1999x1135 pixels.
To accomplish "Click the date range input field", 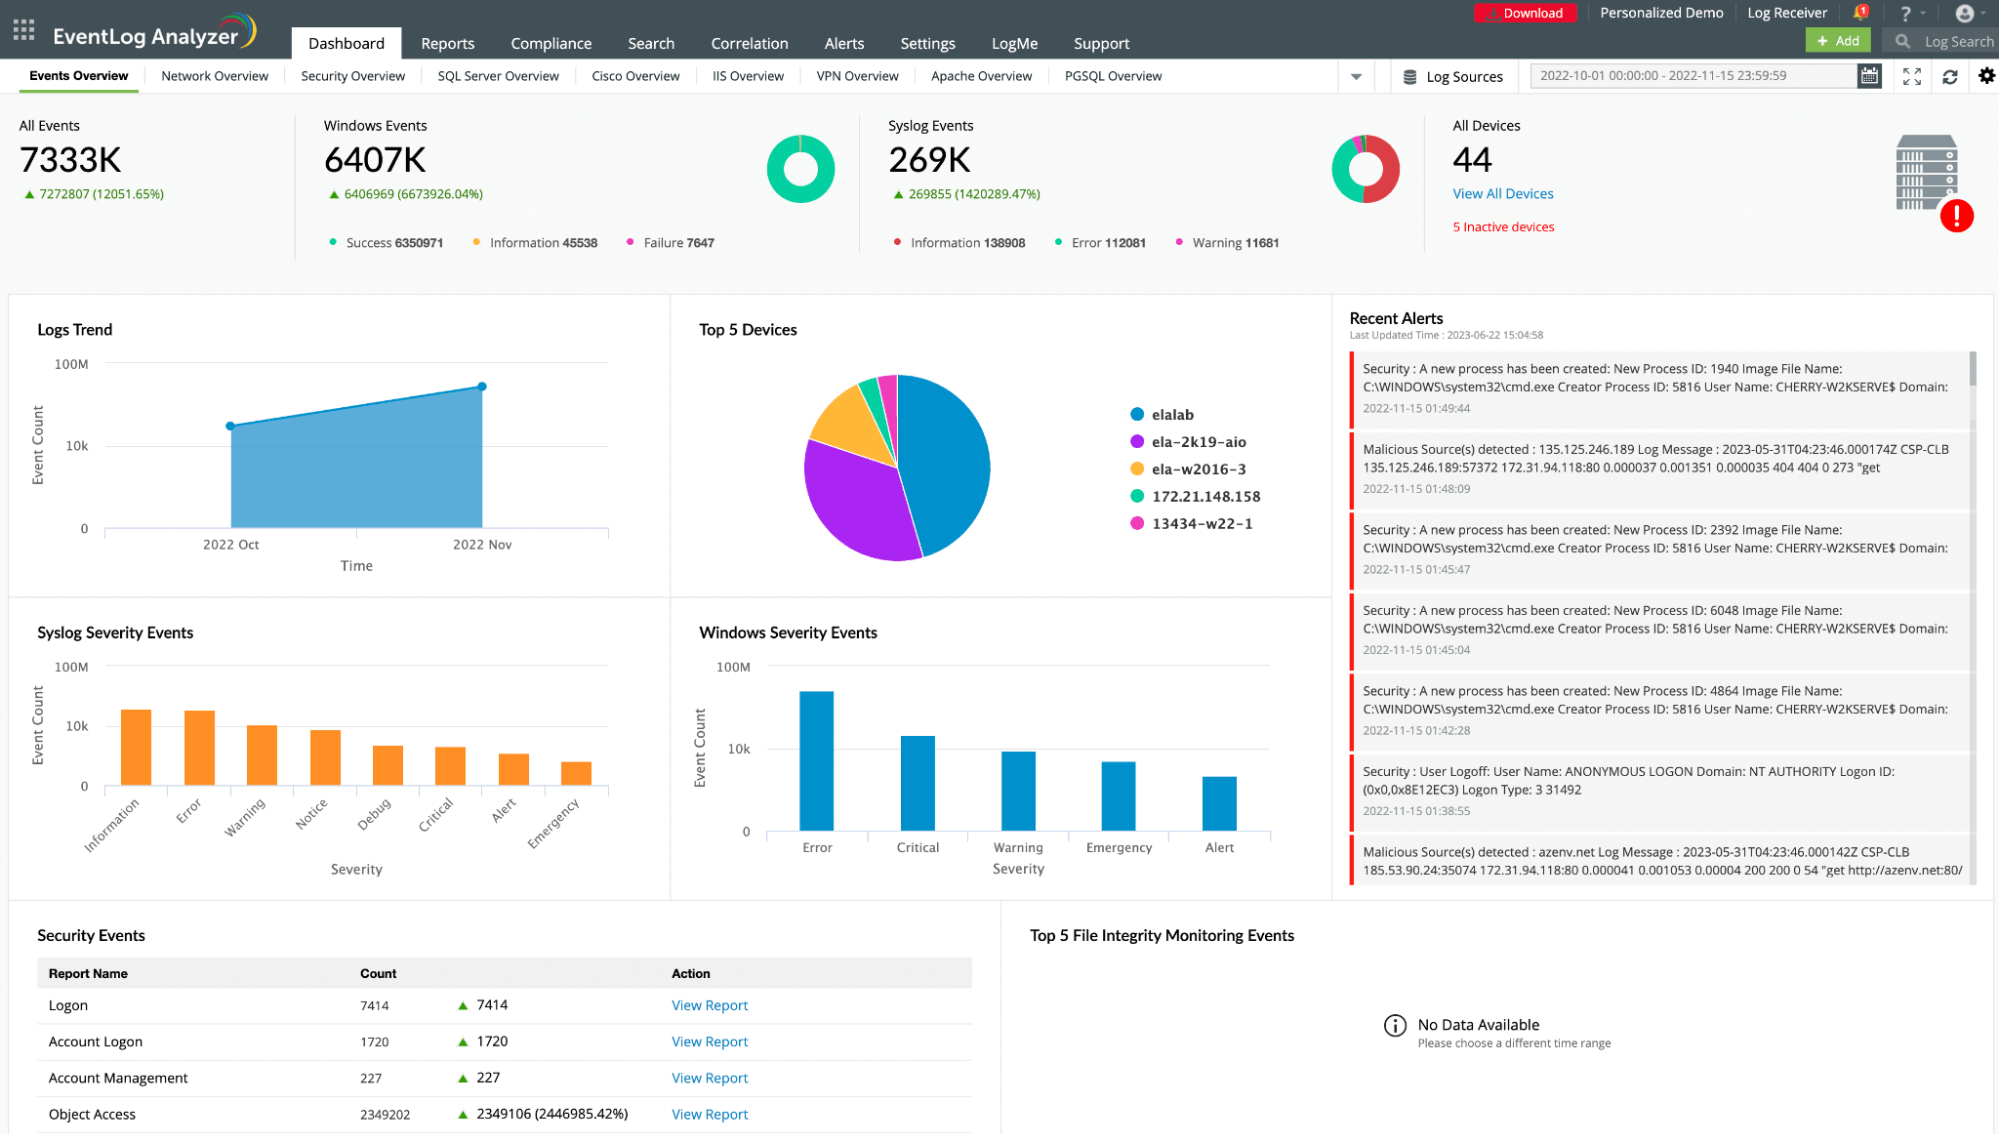I will [x=1693, y=76].
